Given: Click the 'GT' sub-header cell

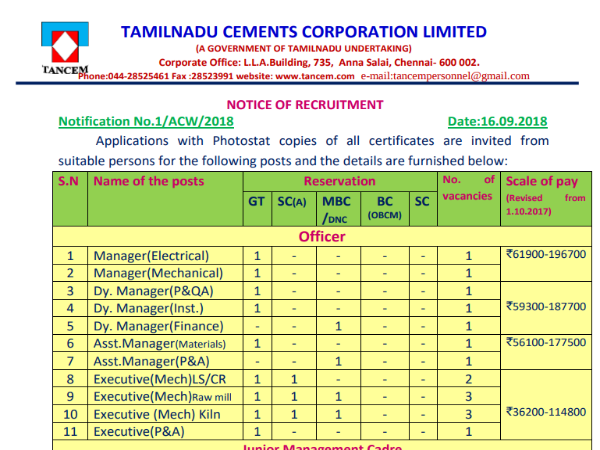Looking at the screenshot, I should [x=257, y=209].
